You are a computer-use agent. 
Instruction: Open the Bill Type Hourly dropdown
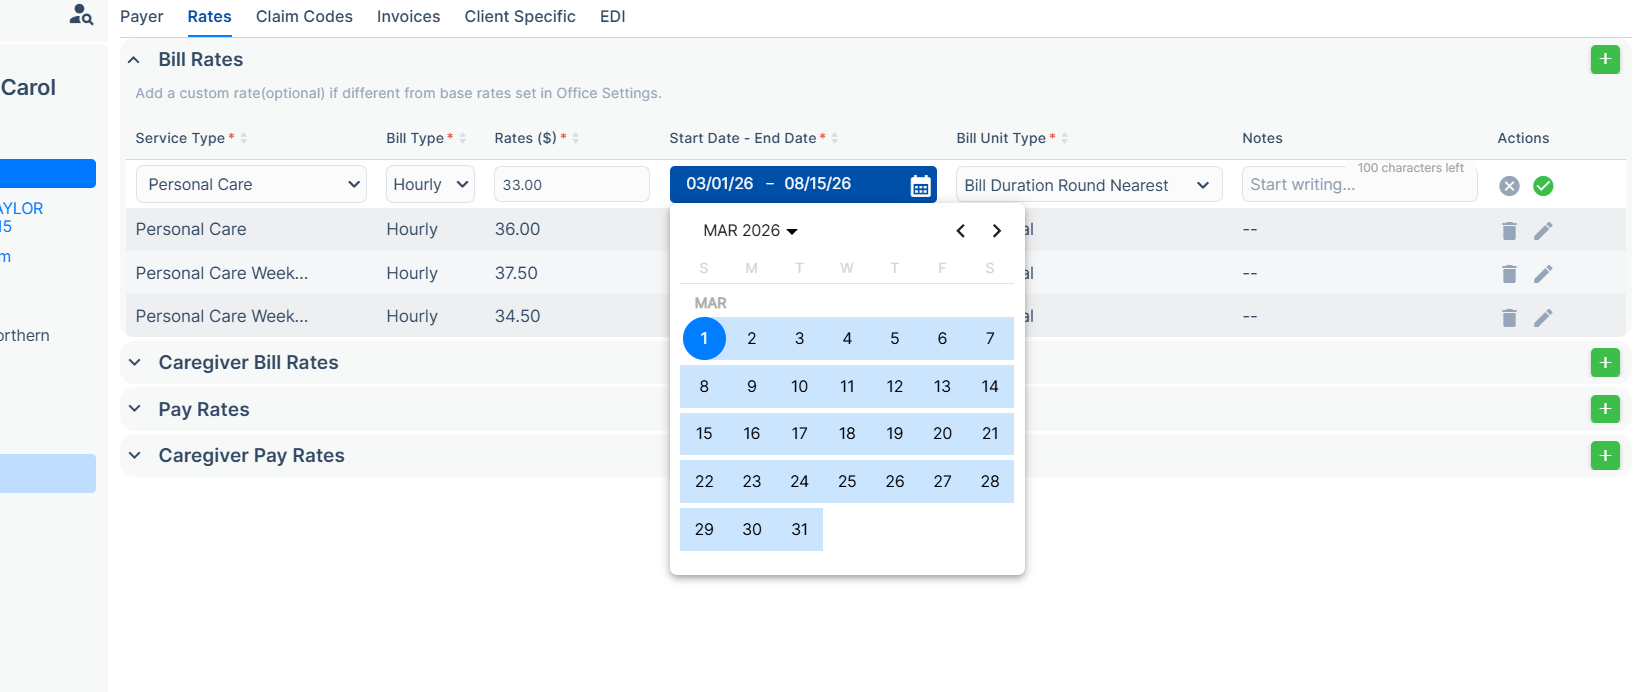[x=430, y=184]
